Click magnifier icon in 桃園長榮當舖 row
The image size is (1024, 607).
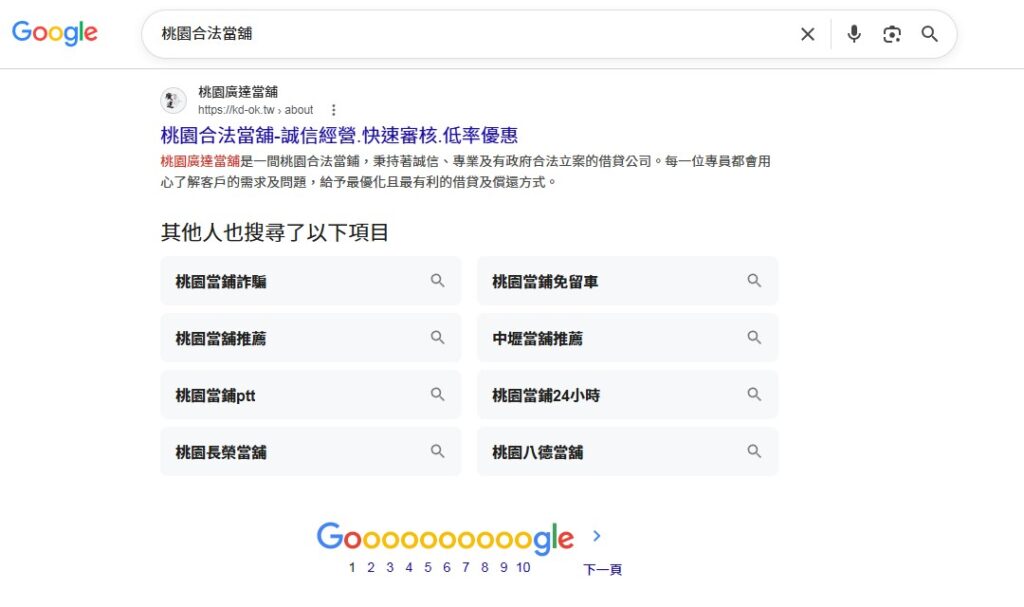tap(438, 451)
